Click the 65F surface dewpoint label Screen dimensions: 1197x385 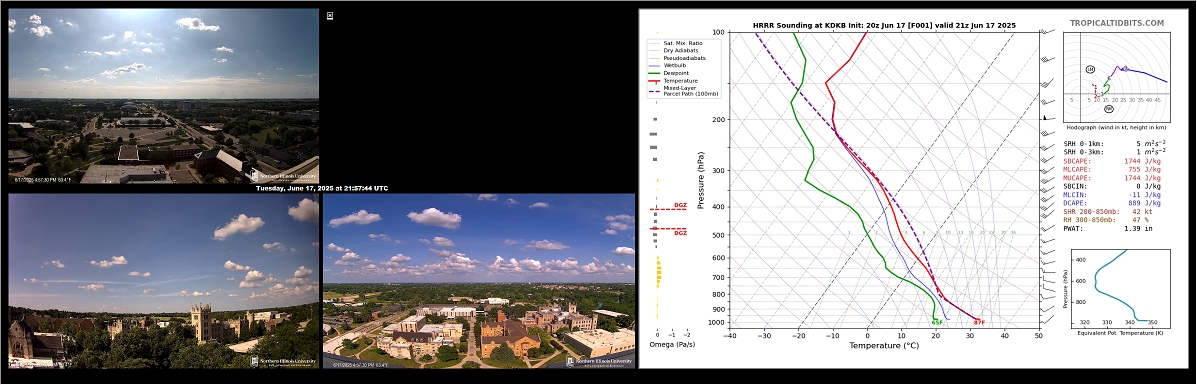coord(937,322)
